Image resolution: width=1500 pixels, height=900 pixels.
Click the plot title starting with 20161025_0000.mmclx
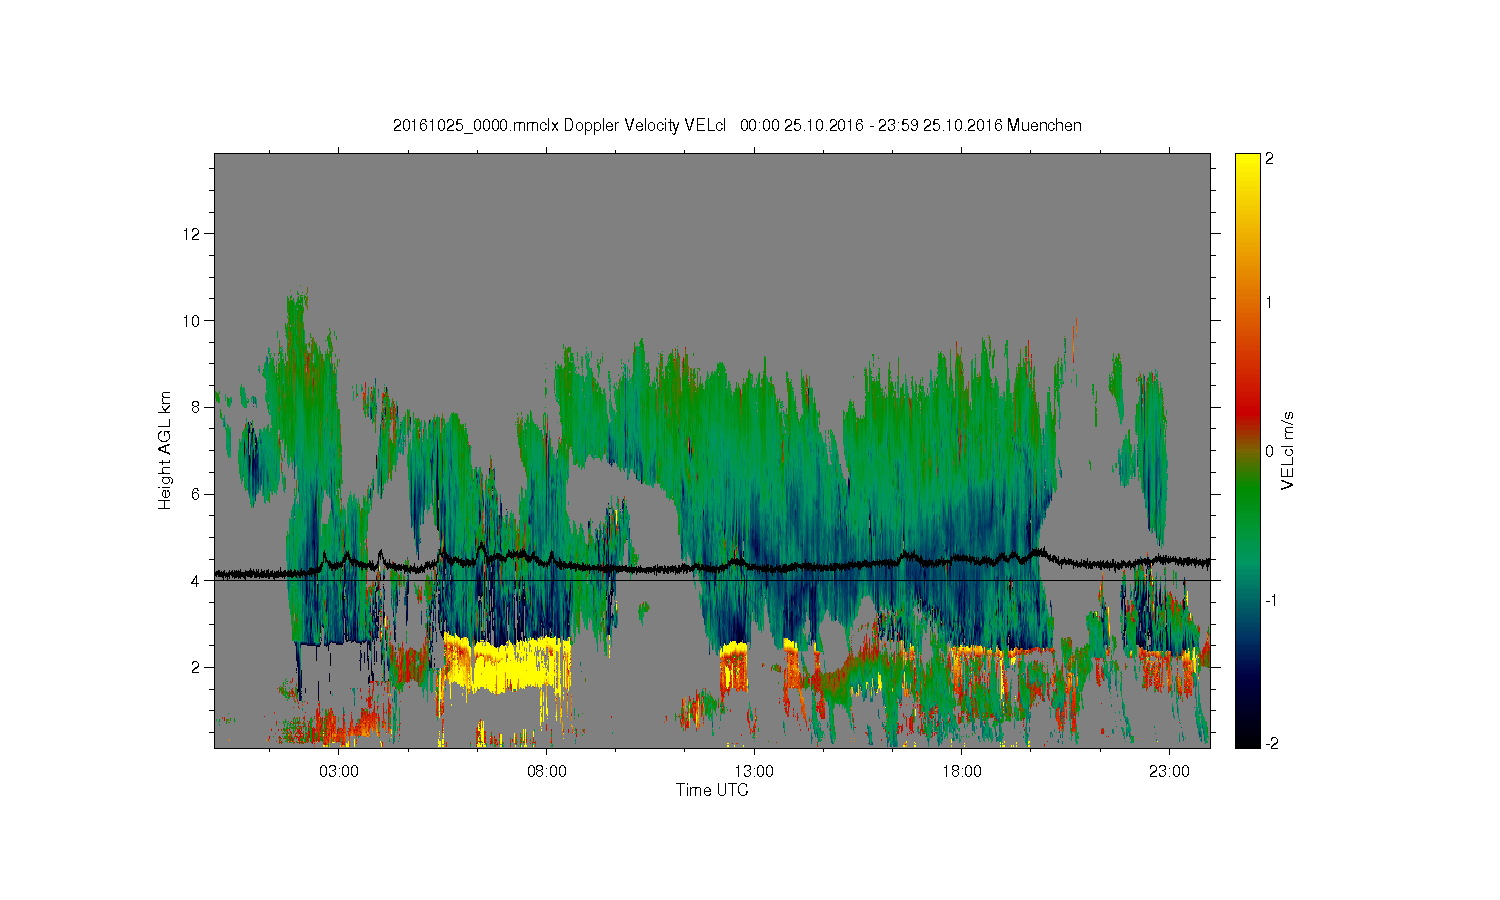[737, 126]
